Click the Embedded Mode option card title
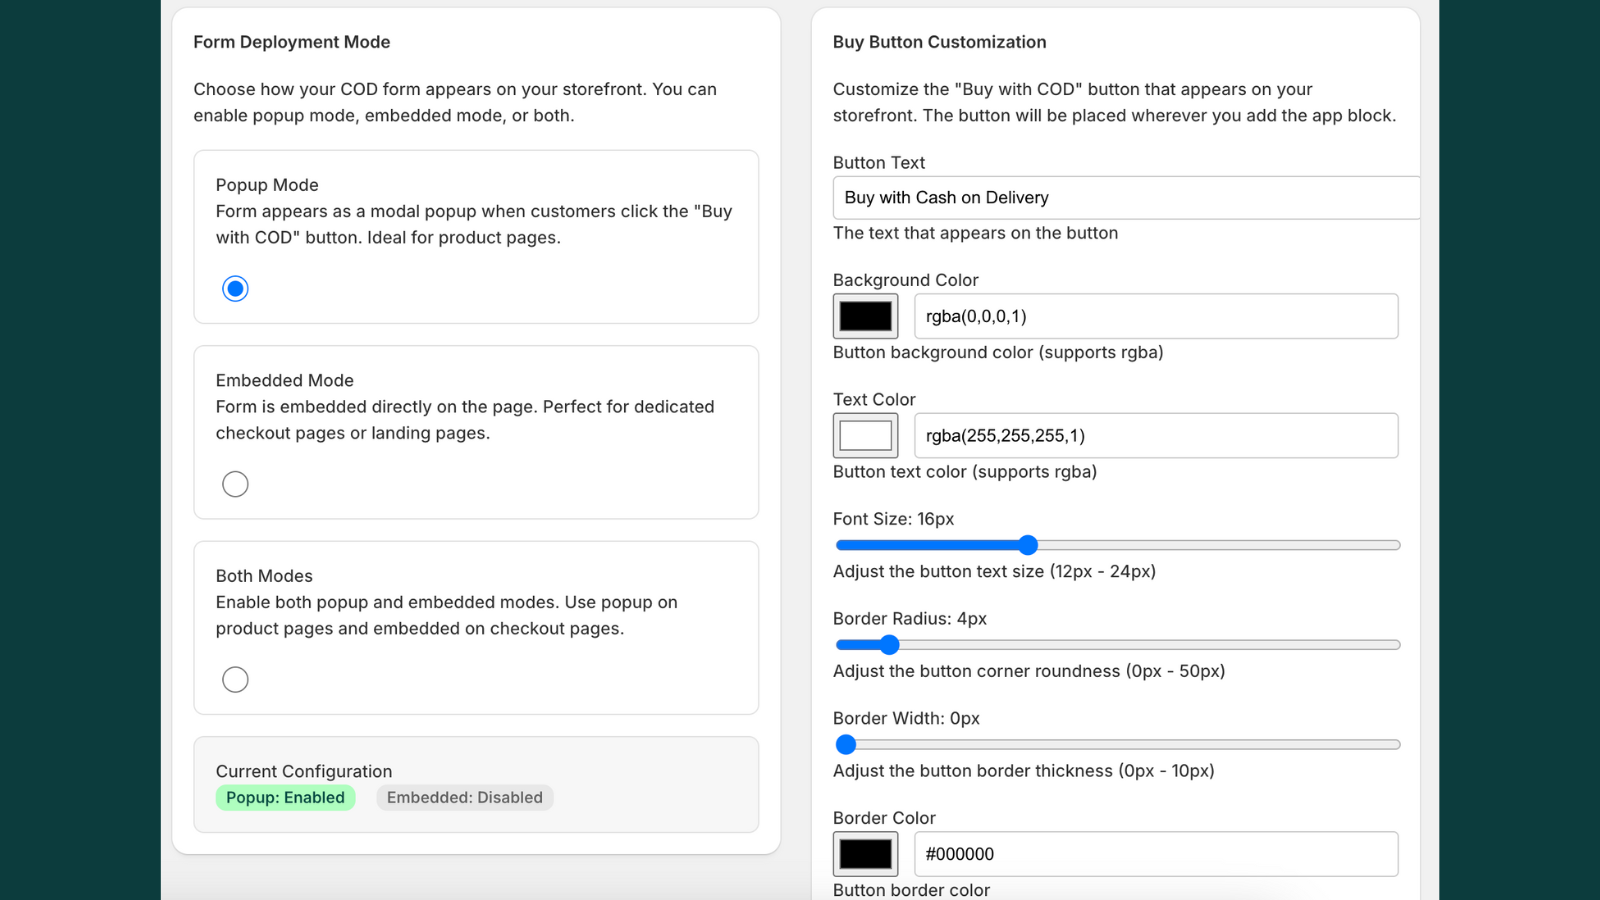This screenshot has height=900, width=1600. coord(285,381)
